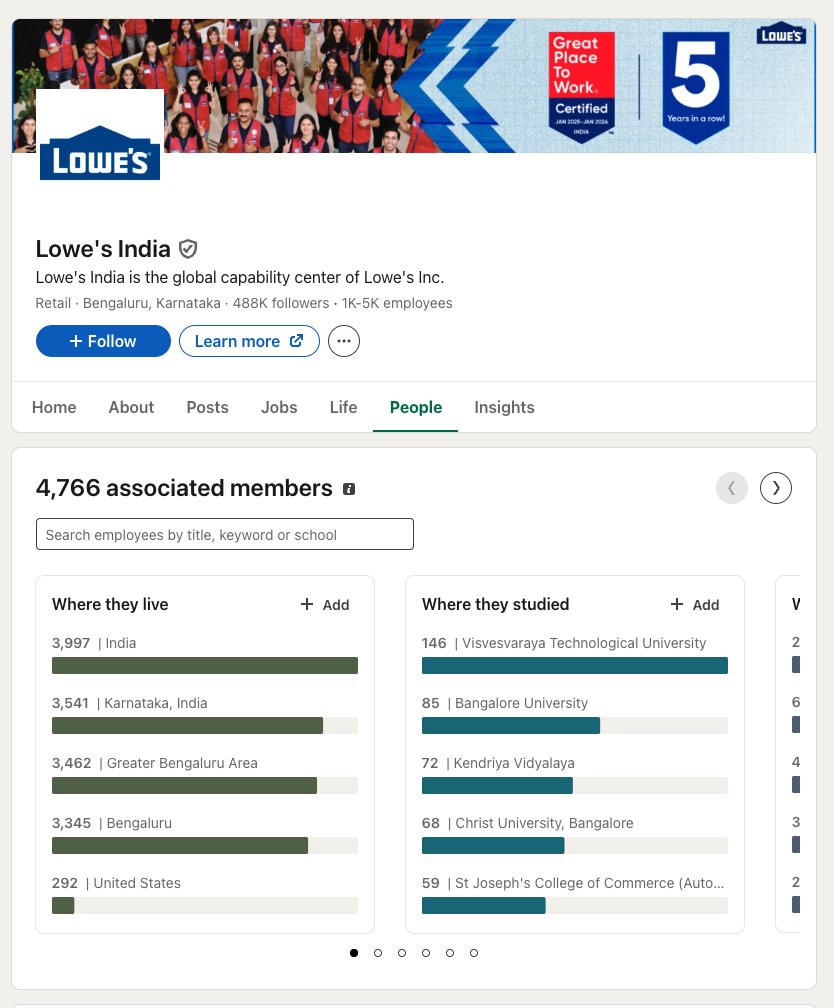This screenshot has width=834, height=1008.
Task: Select the People tab
Action: point(415,407)
